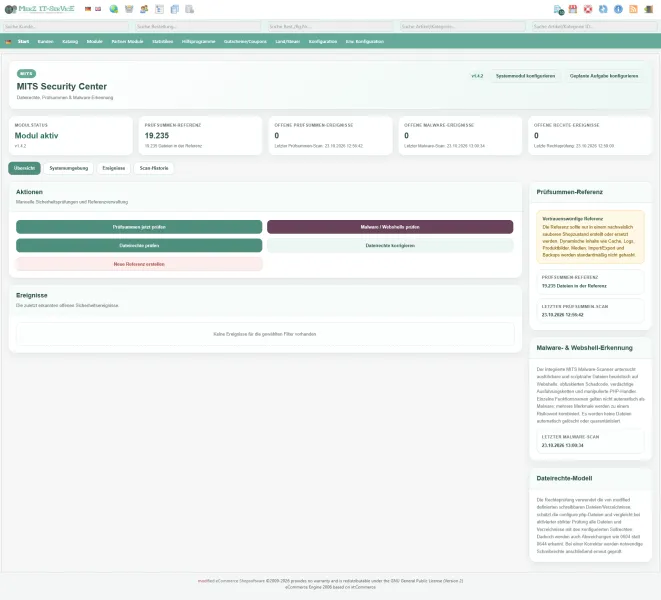Screen dimensions: 661x600
Task: Click the grey document icon in the toolbar
Action: [x=190, y=9]
